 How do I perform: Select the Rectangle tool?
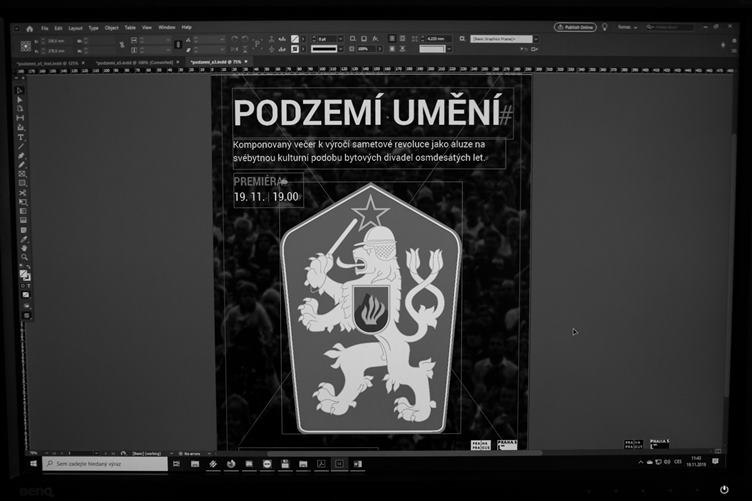click(x=22, y=183)
